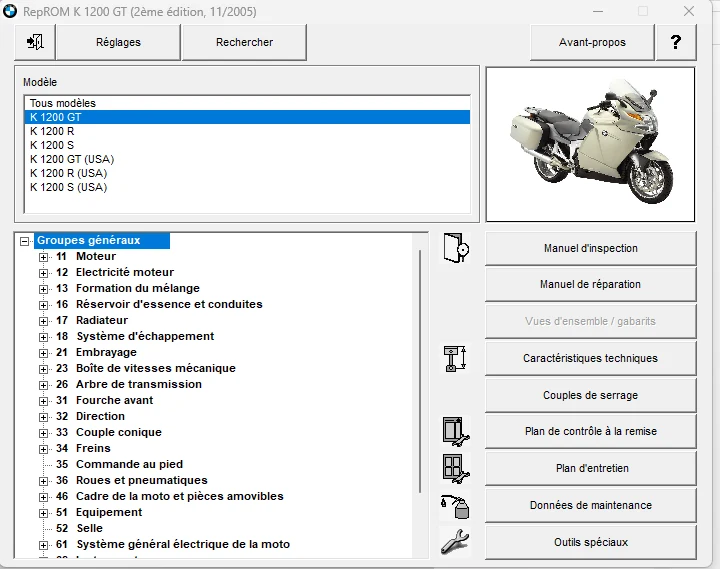
Task: Click the pre-delivery check wrench icon
Action: (x=456, y=431)
